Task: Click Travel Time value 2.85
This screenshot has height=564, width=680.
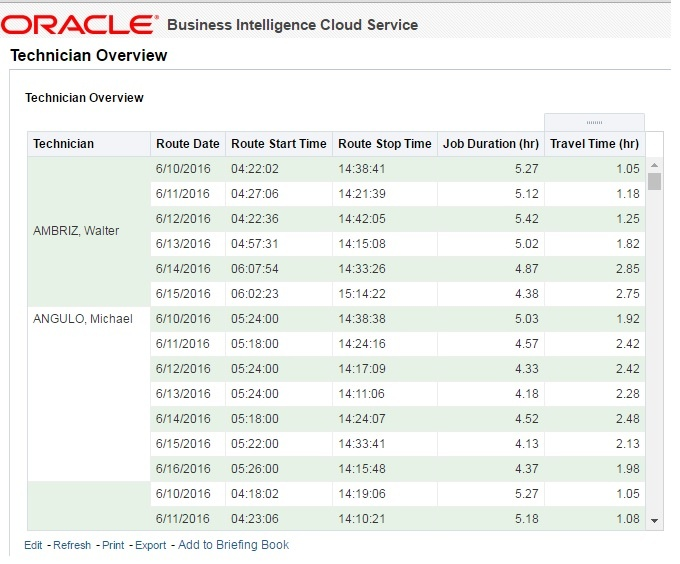Action: click(x=627, y=269)
